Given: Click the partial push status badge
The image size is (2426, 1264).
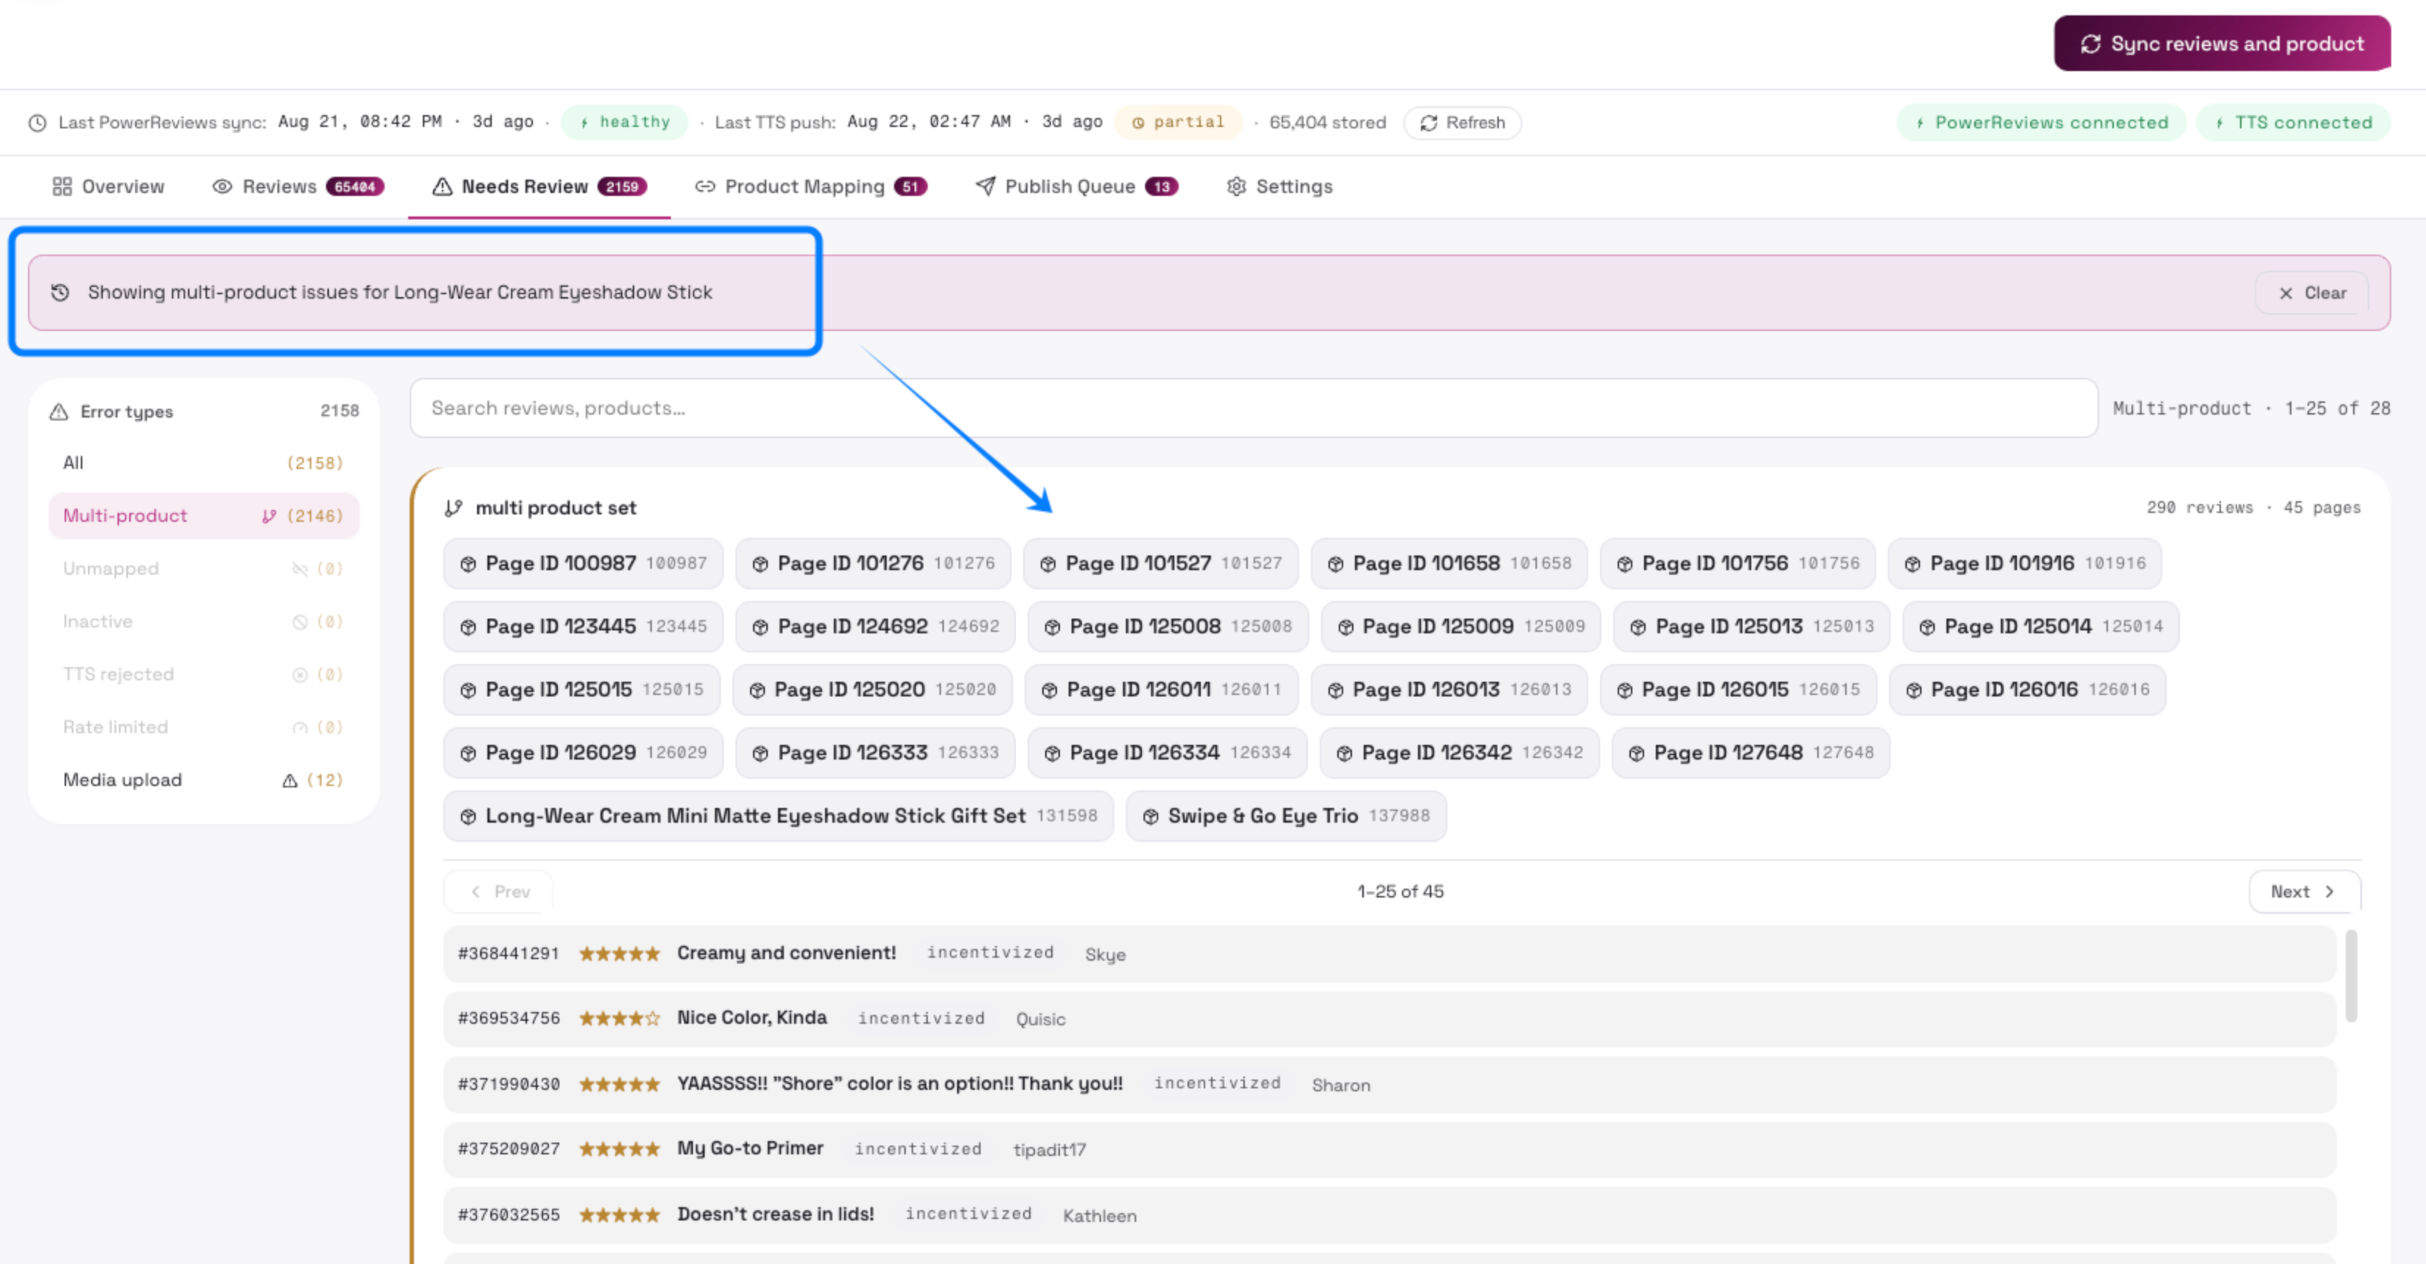Looking at the screenshot, I should point(1178,122).
